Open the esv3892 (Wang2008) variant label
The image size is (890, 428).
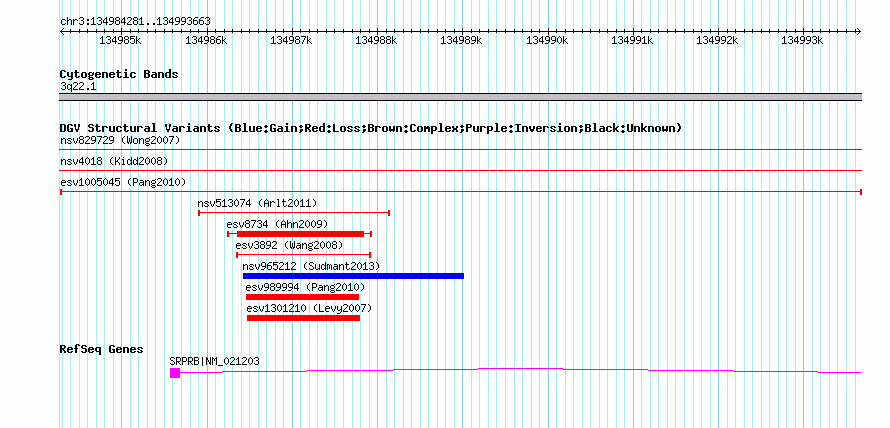click(289, 245)
